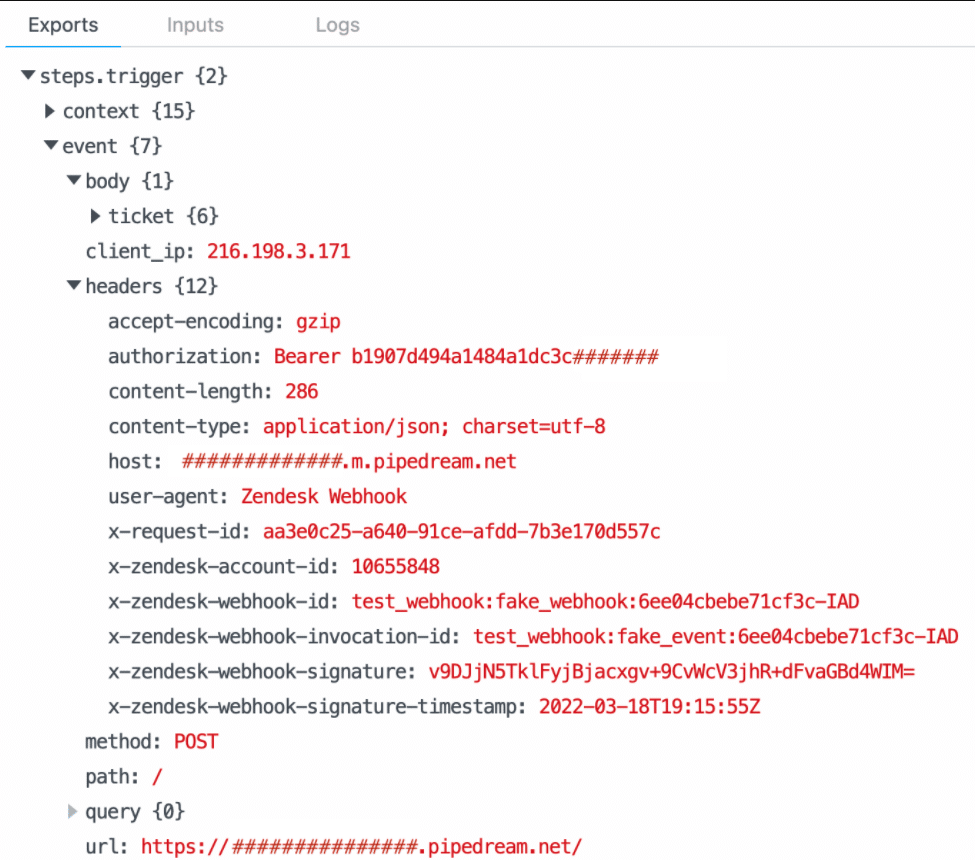Click the POST value
Viewport: 975px width, 860px height.
click(x=196, y=741)
